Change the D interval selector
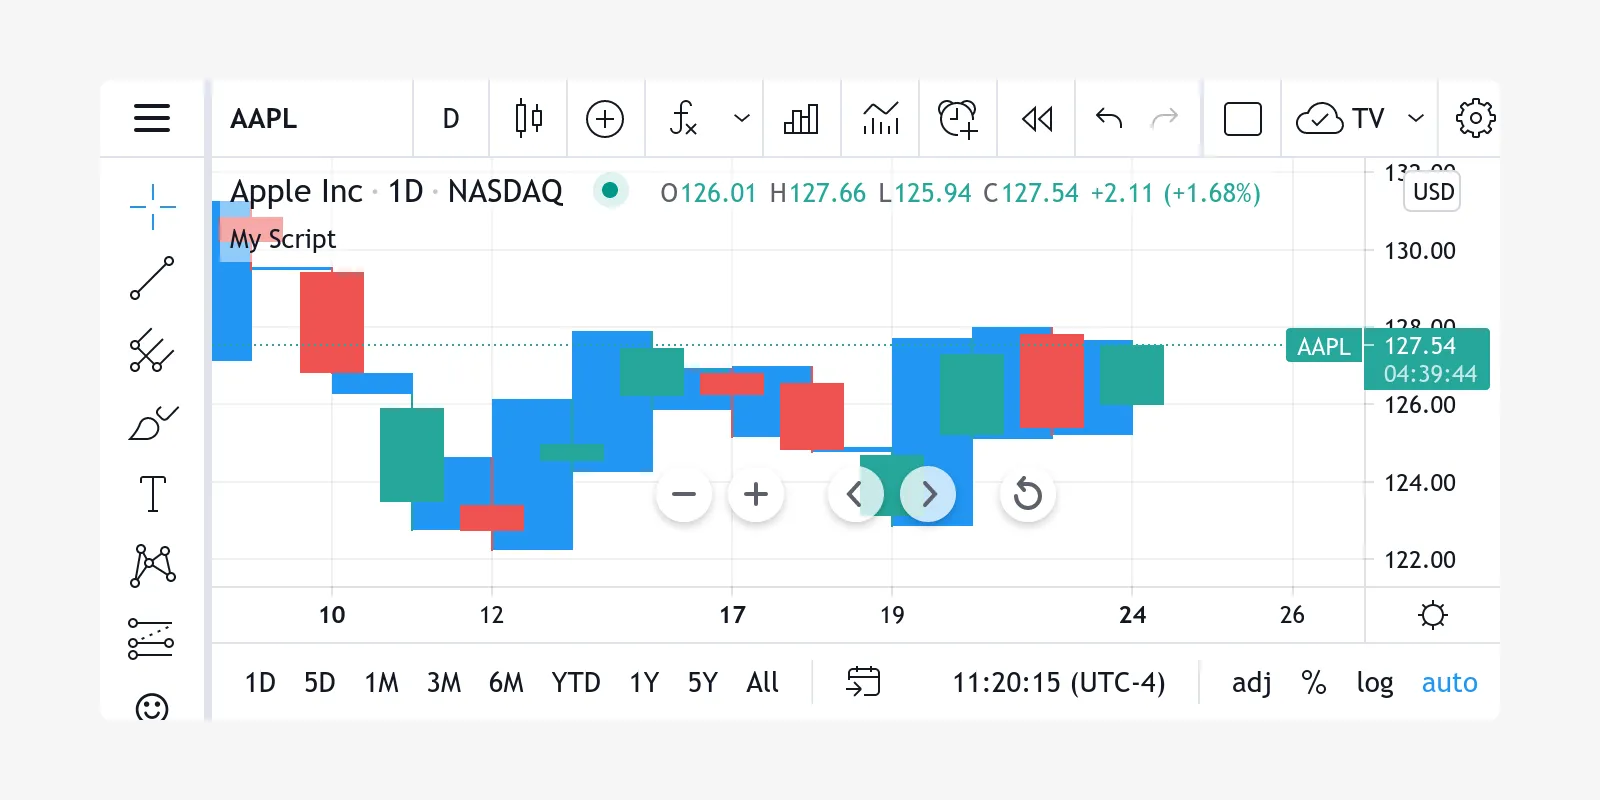 (451, 118)
